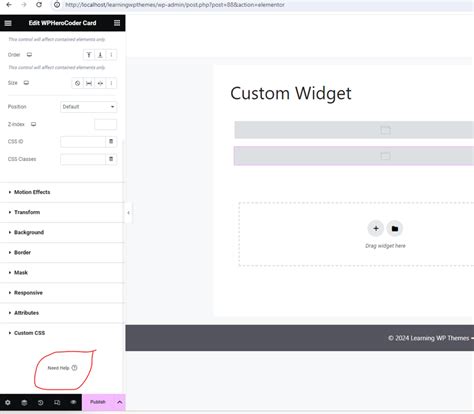Viewport: 474px width, 414px height.
Task: Choose custom Size option
Action: pos(111,83)
